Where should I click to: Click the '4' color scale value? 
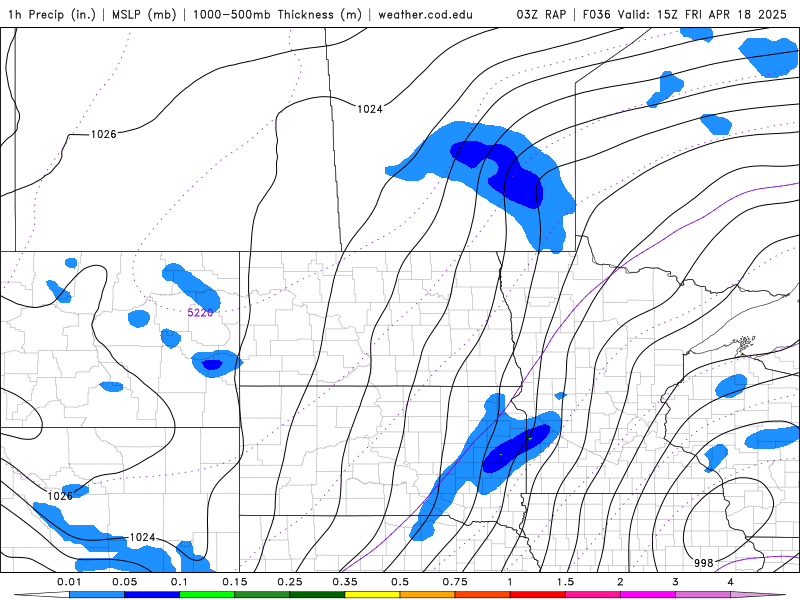731,582
